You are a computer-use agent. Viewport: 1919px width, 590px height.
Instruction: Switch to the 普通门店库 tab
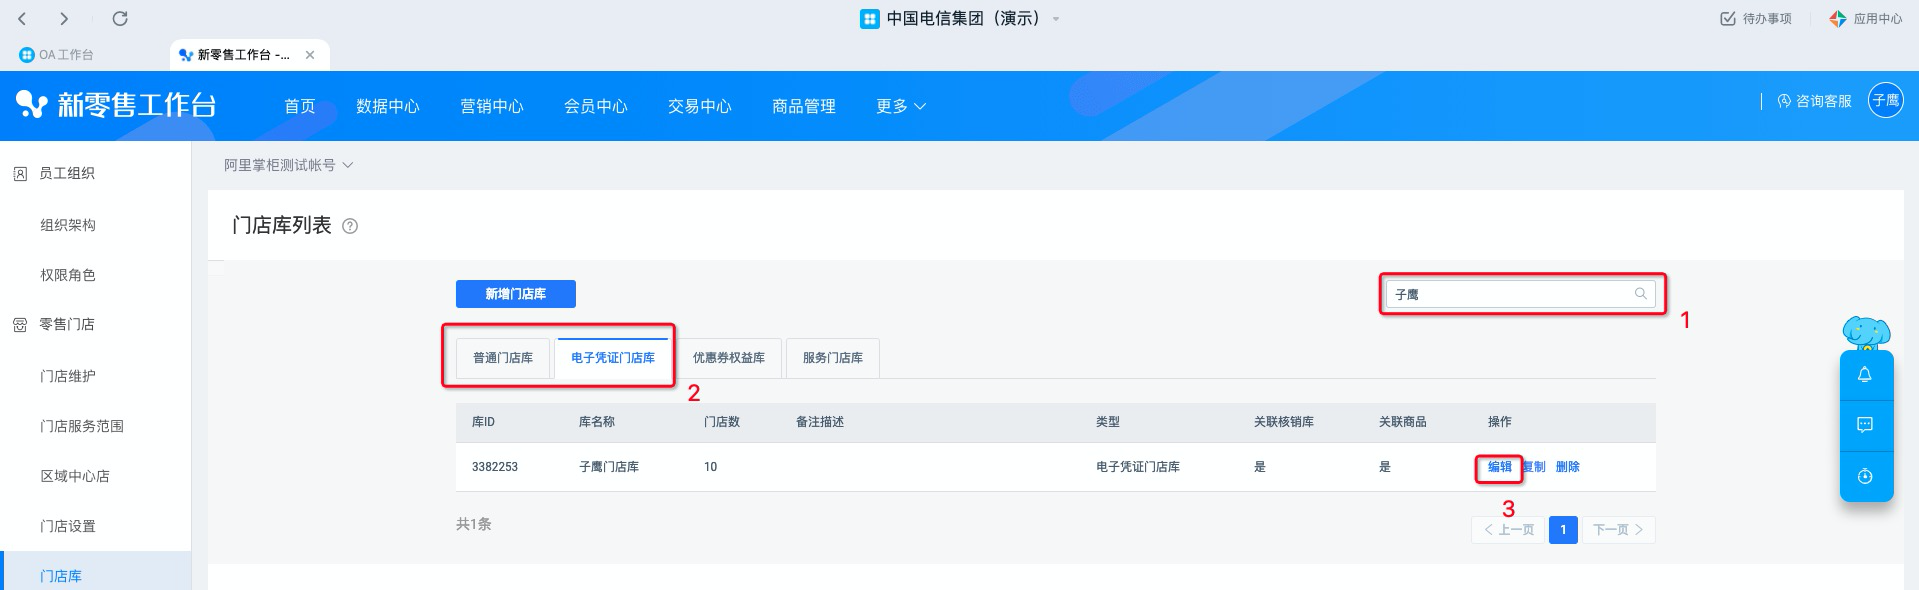coord(503,358)
